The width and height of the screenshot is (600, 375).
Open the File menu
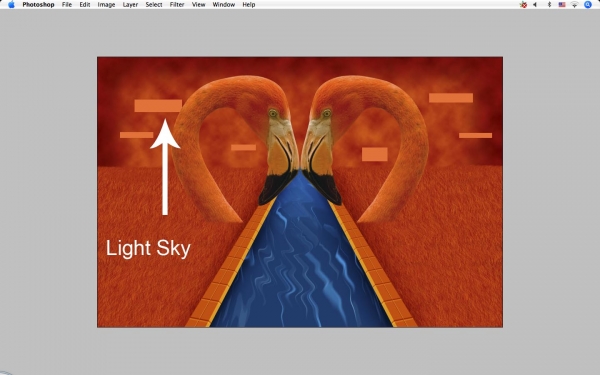(x=67, y=5)
